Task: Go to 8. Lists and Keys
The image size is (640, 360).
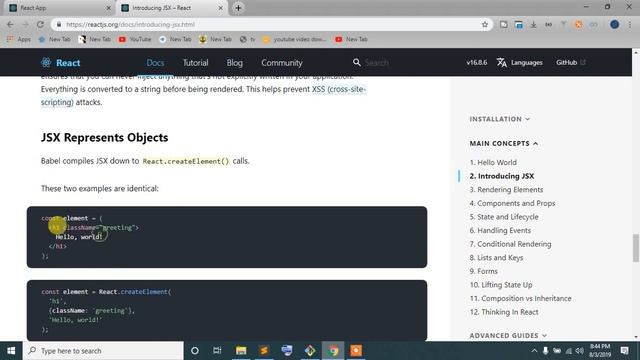Action: (x=496, y=258)
